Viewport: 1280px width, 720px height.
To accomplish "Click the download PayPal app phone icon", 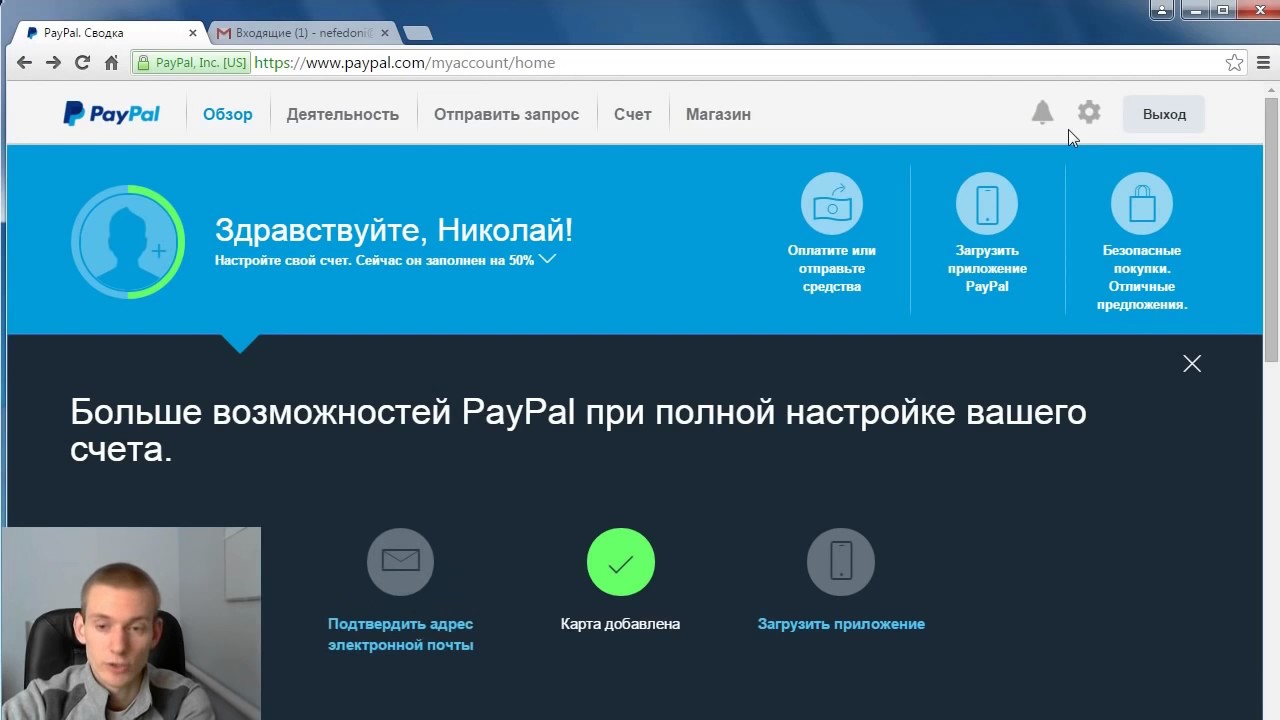I will [x=987, y=204].
